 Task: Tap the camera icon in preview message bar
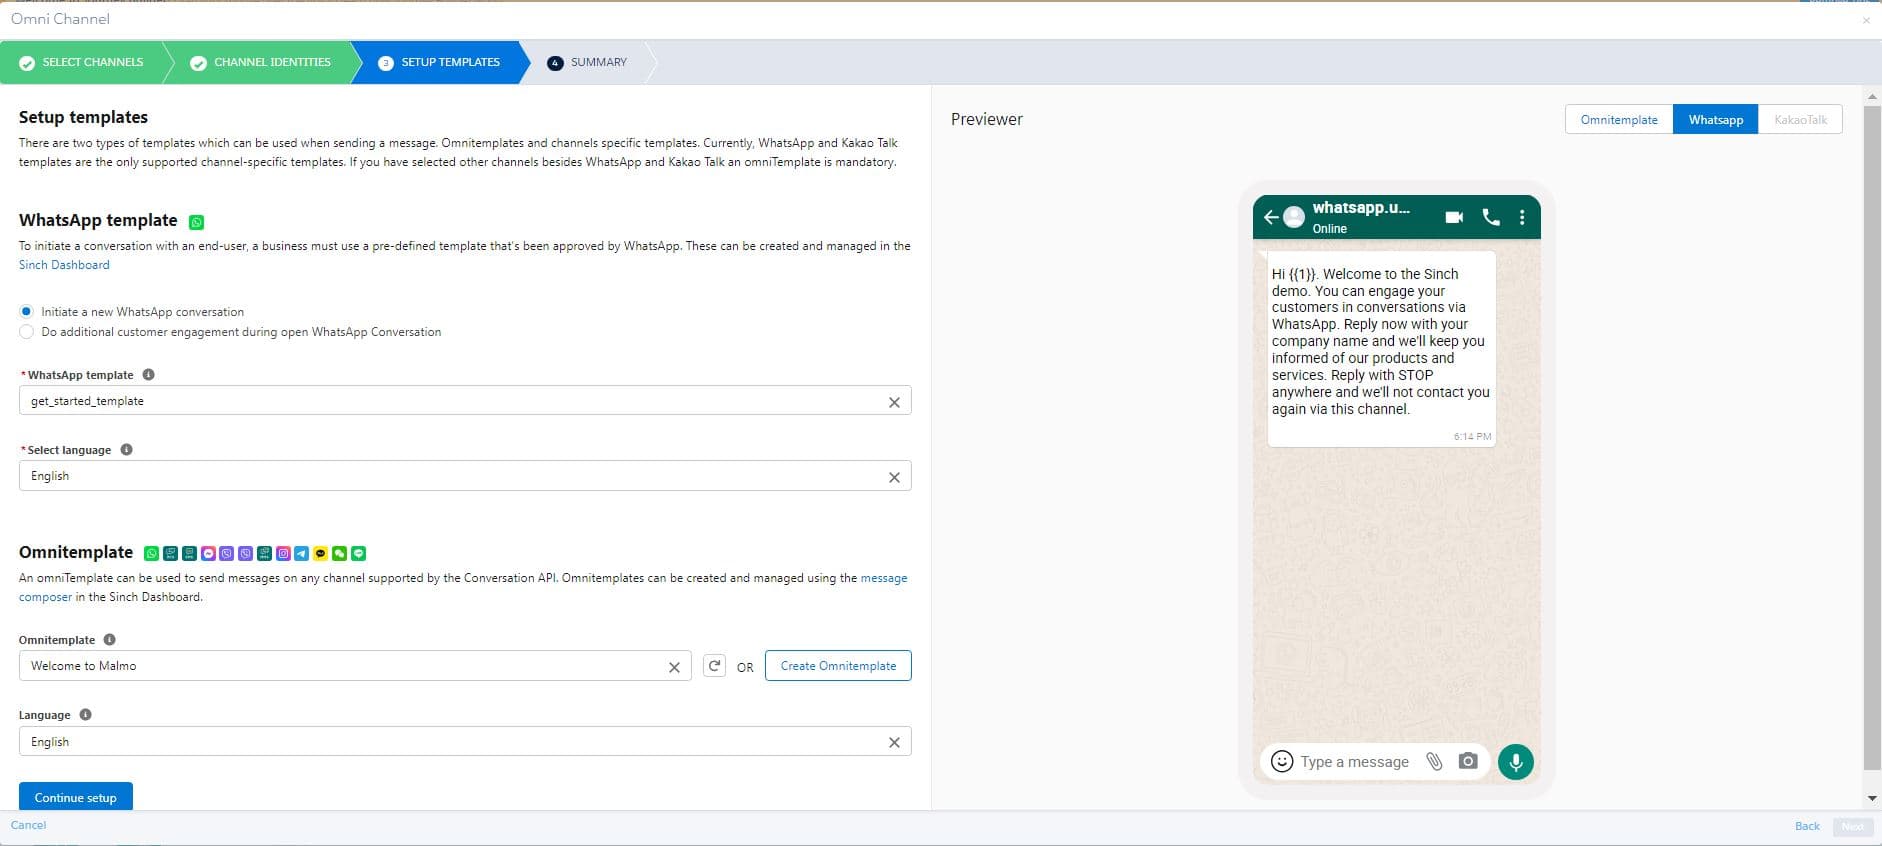point(1468,761)
